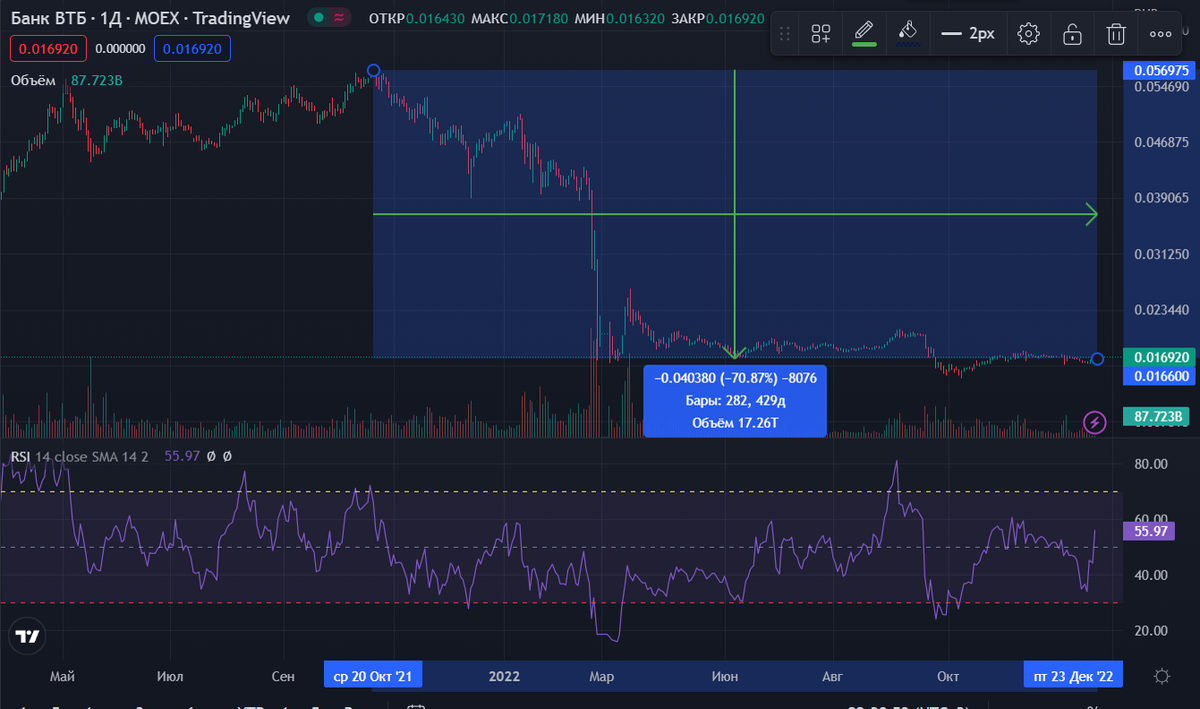Grab the floating toolbar drag handle
1200x709 pixels.
tap(784, 33)
